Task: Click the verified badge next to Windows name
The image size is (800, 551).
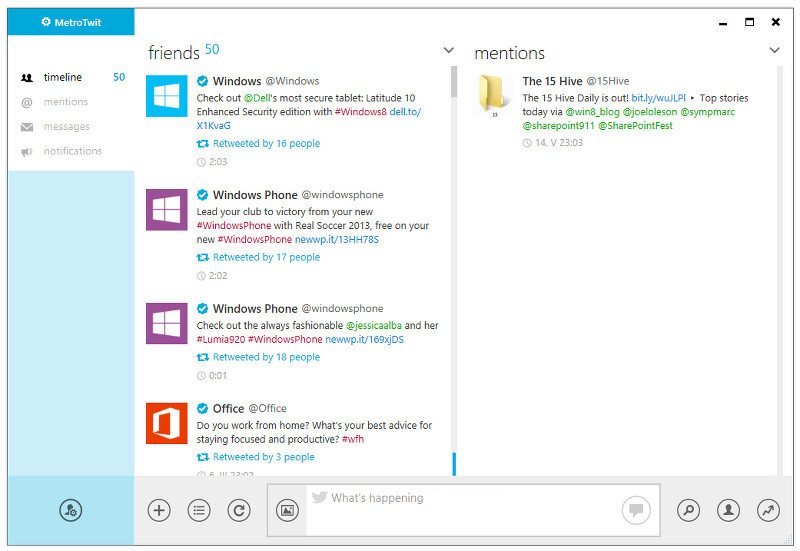Action: coord(203,81)
